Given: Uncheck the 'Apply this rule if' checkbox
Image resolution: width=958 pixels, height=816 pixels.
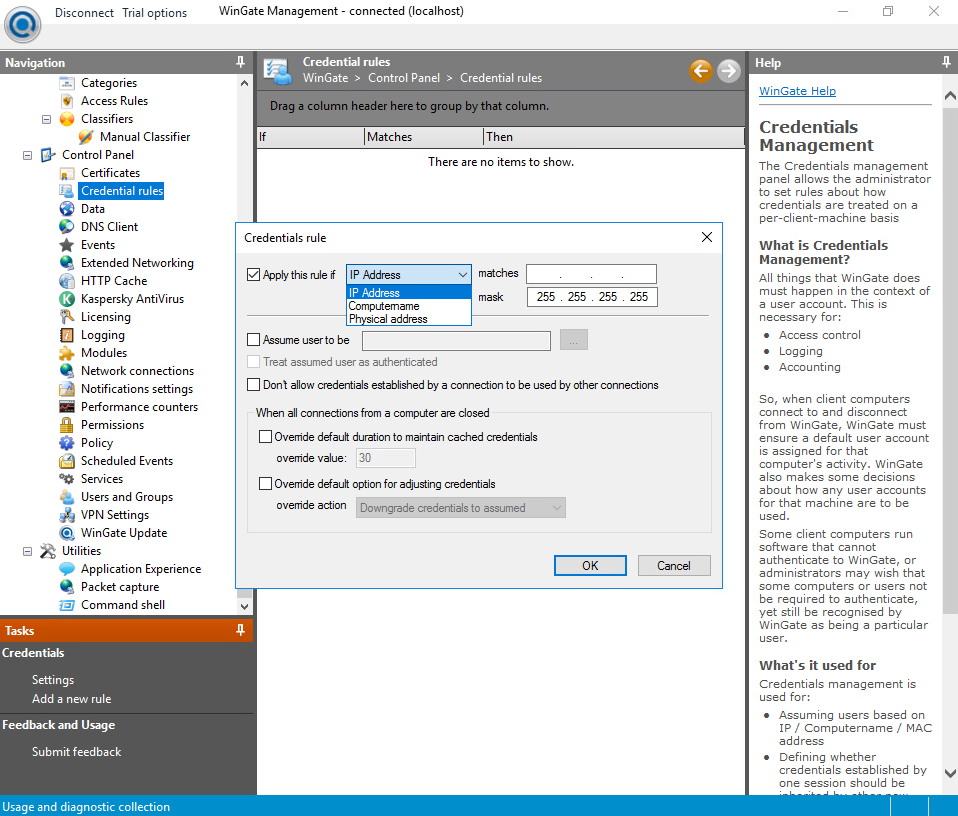Looking at the screenshot, I should pyautogui.click(x=253, y=274).
